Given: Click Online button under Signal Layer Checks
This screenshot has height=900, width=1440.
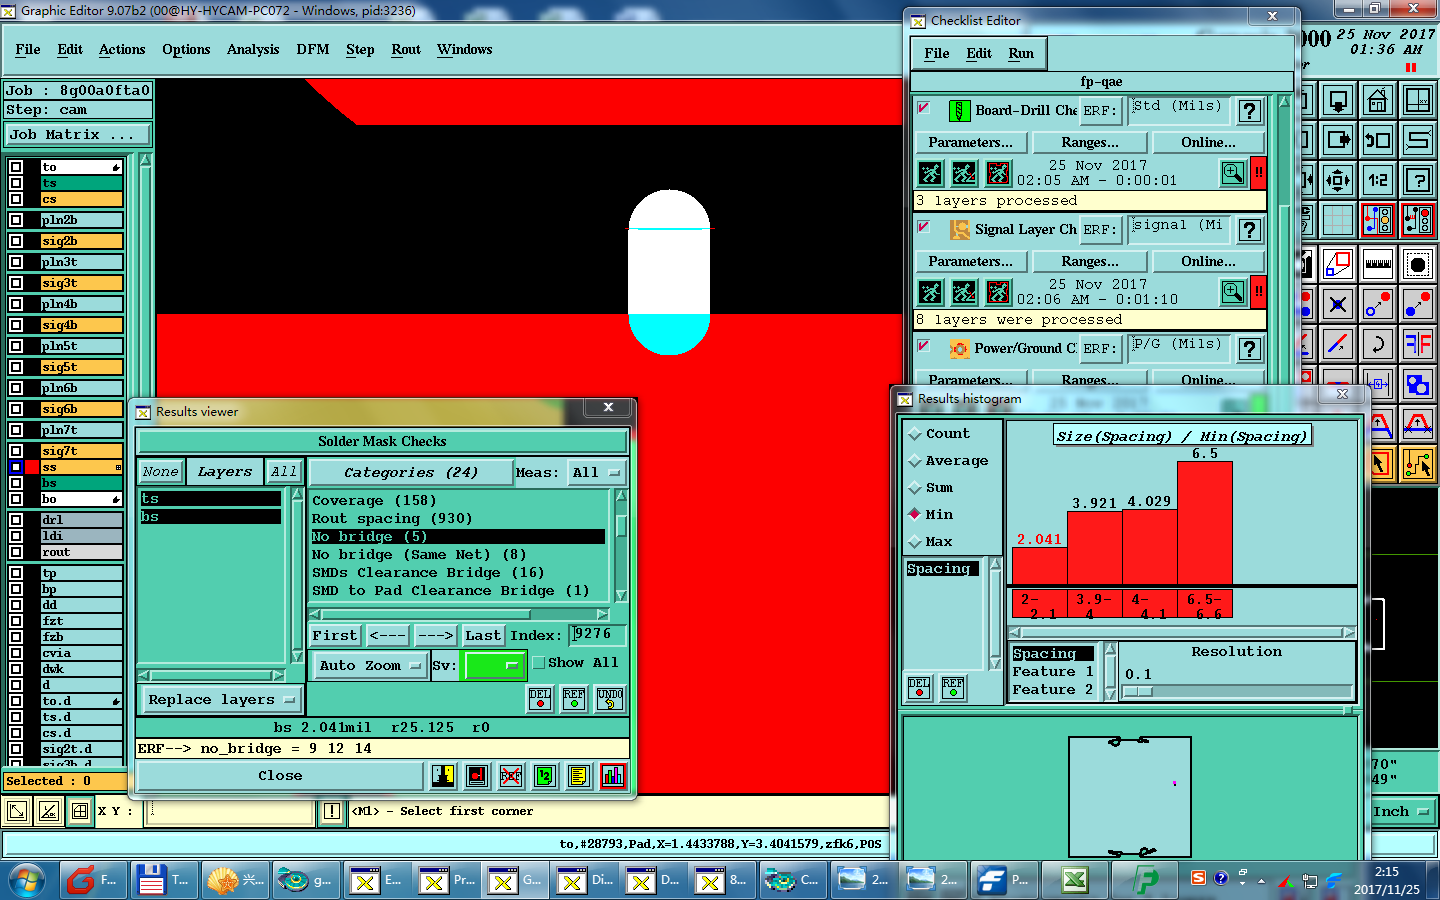Looking at the screenshot, I should coord(1208,262).
